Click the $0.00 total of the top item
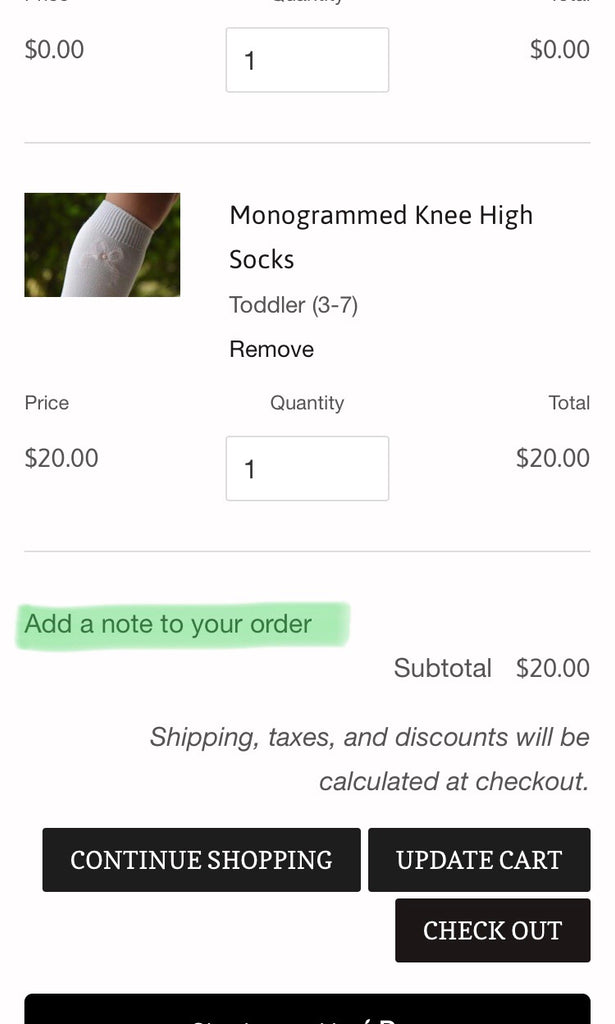This screenshot has height=1024, width=615. [559, 50]
